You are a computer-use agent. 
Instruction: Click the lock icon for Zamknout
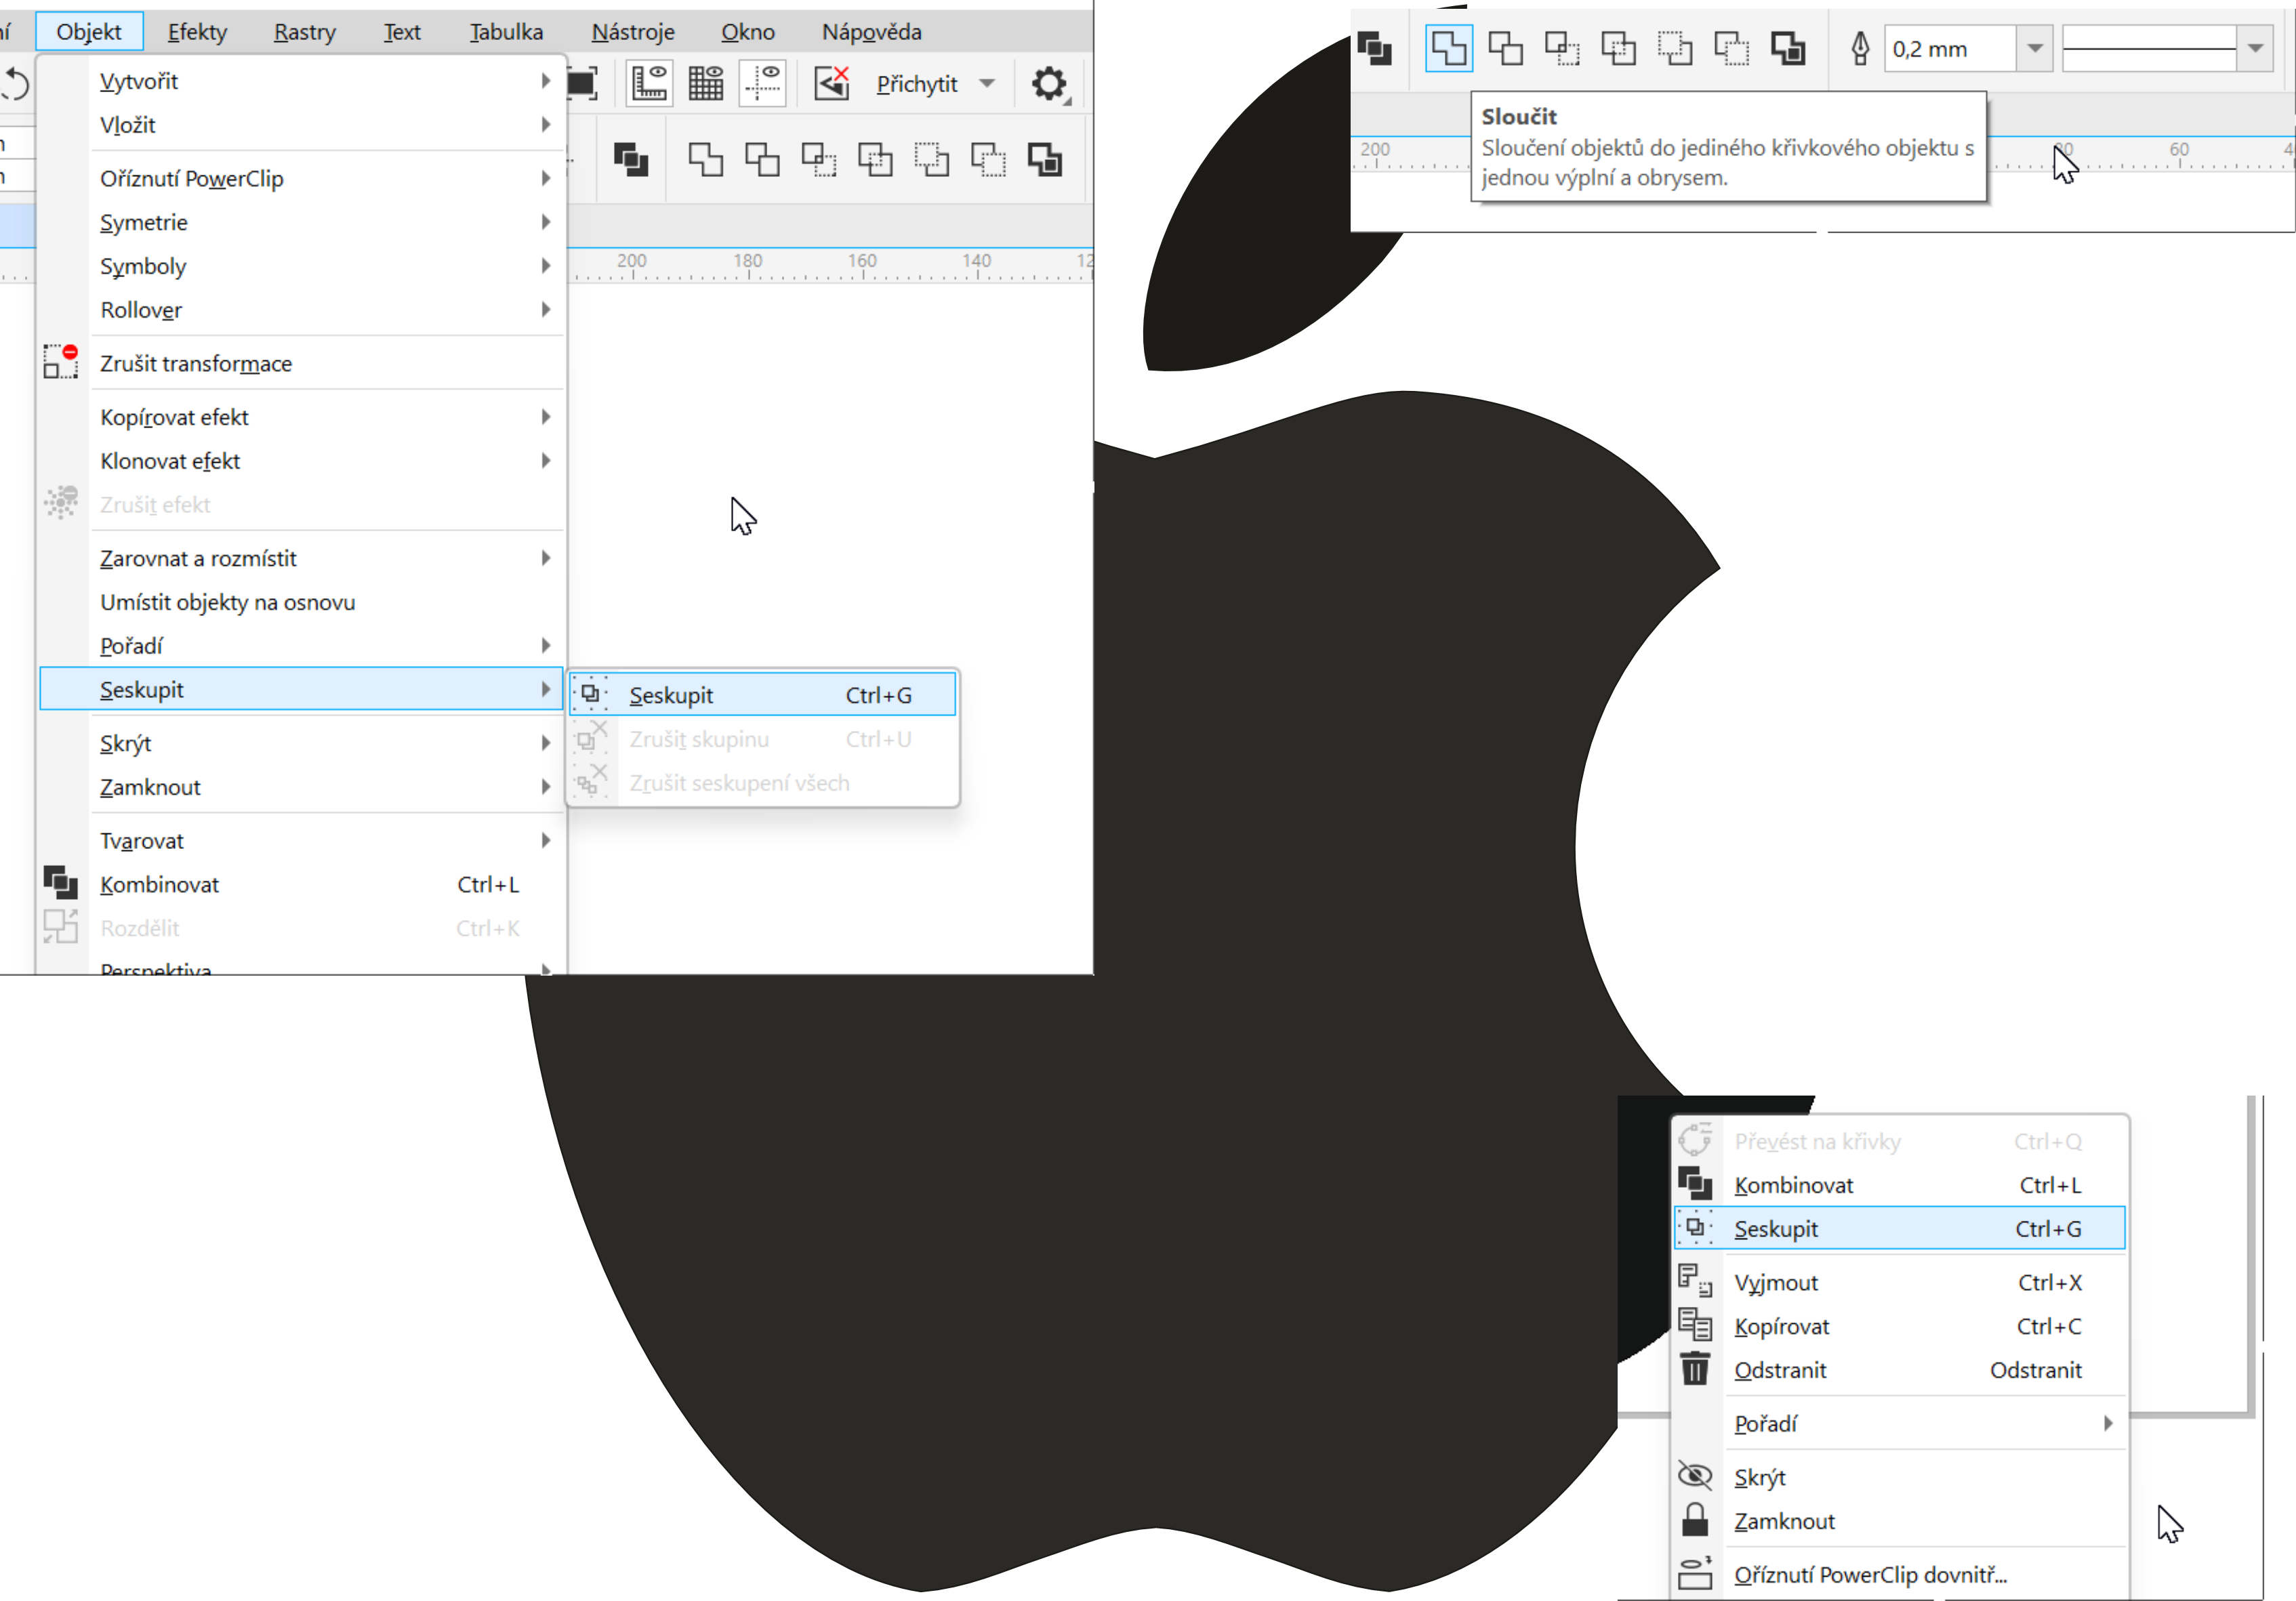coord(1695,1520)
